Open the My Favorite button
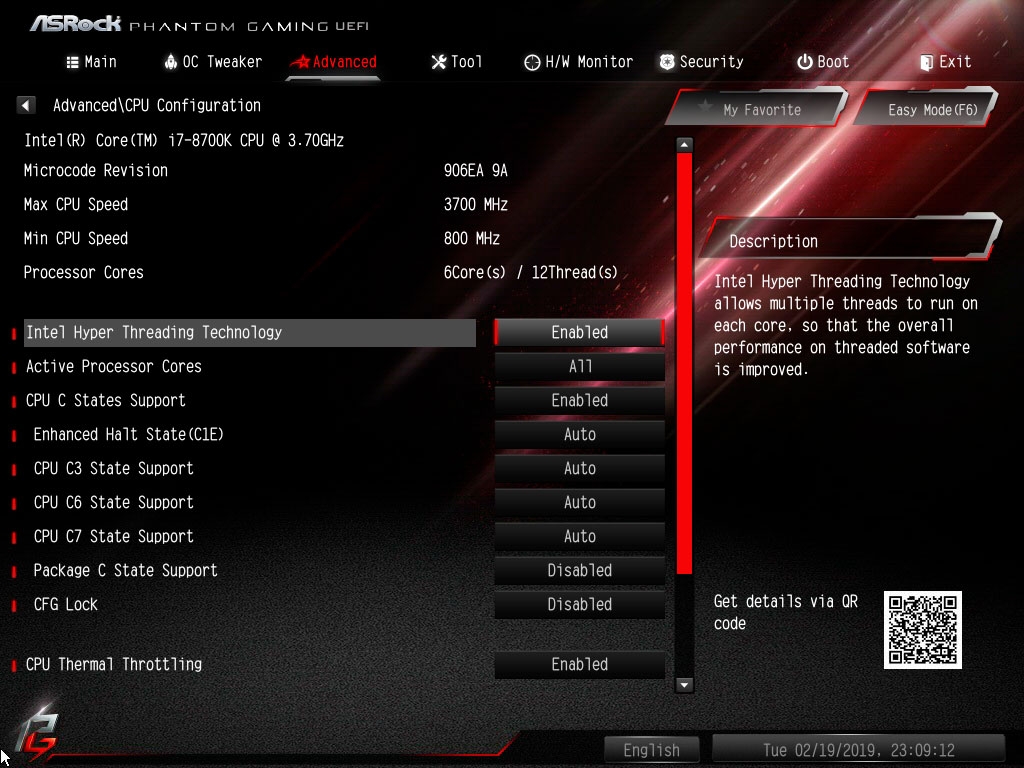The width and height of the screenshot is (1024, 768). (758, 108)
